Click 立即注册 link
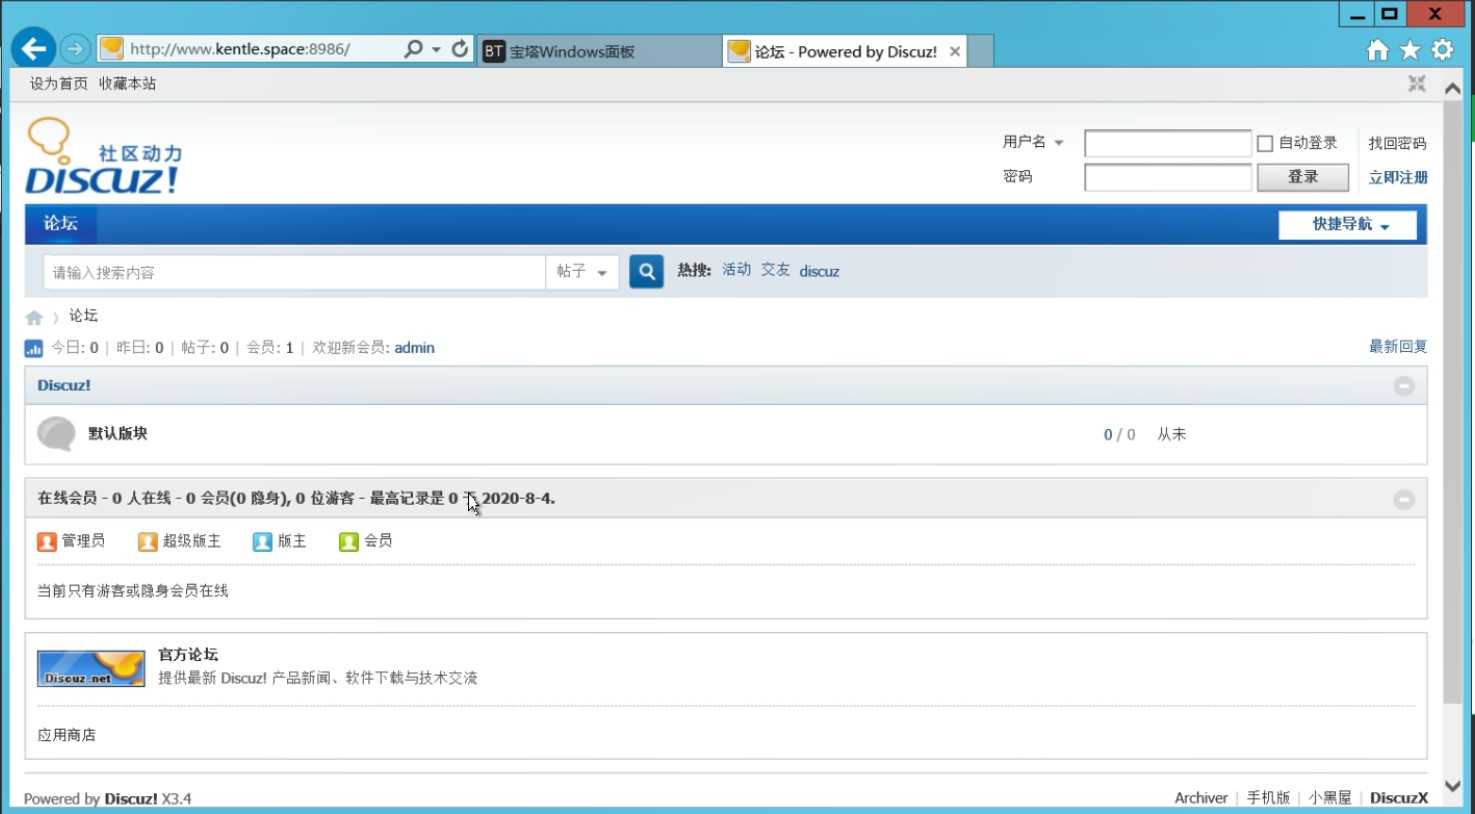 click(x=1398, y=177)
